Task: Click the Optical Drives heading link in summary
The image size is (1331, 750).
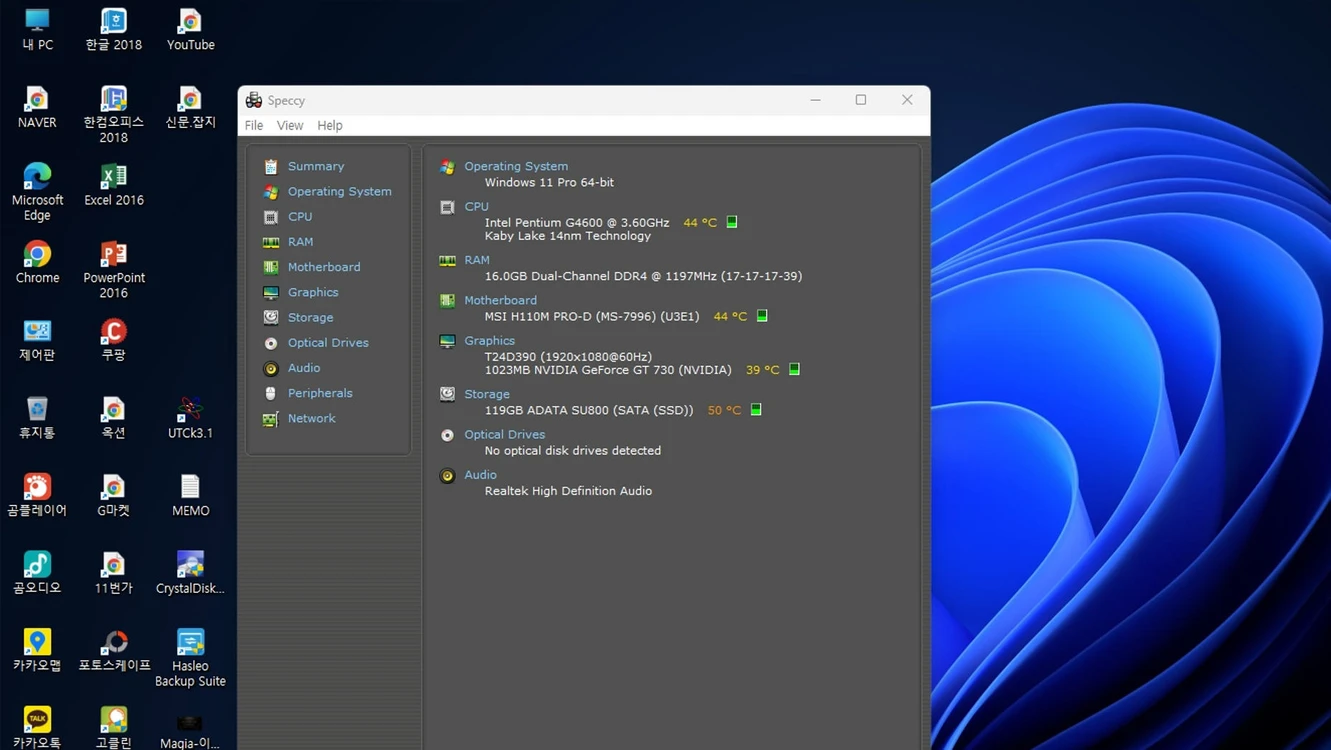Action: [505, 434]
